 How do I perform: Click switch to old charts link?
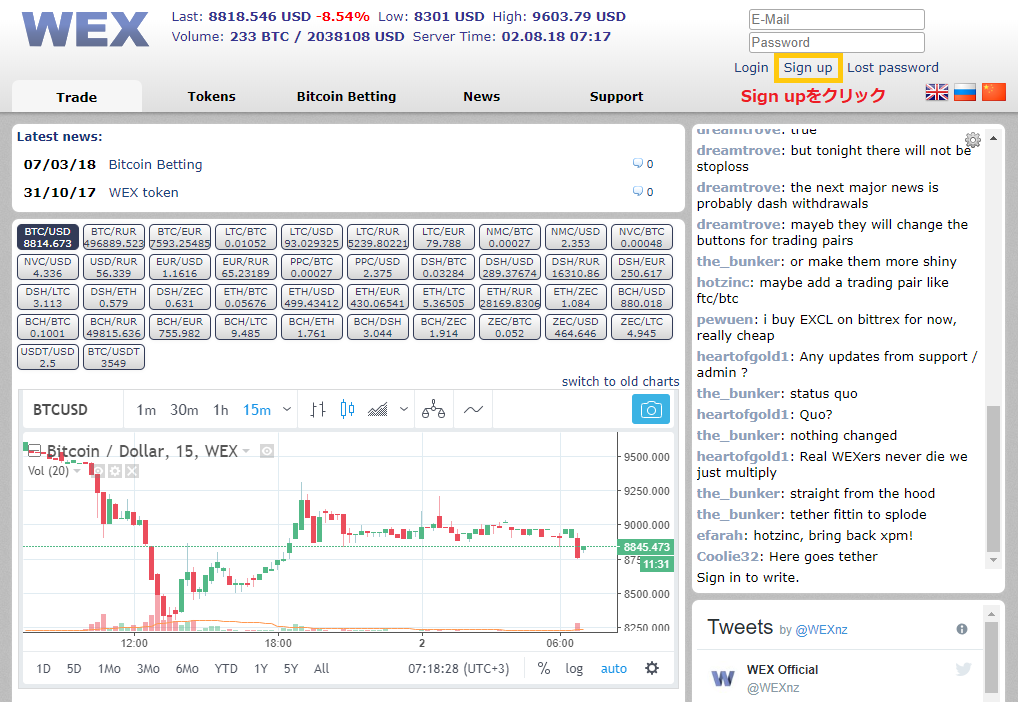(x=621, y=381)
